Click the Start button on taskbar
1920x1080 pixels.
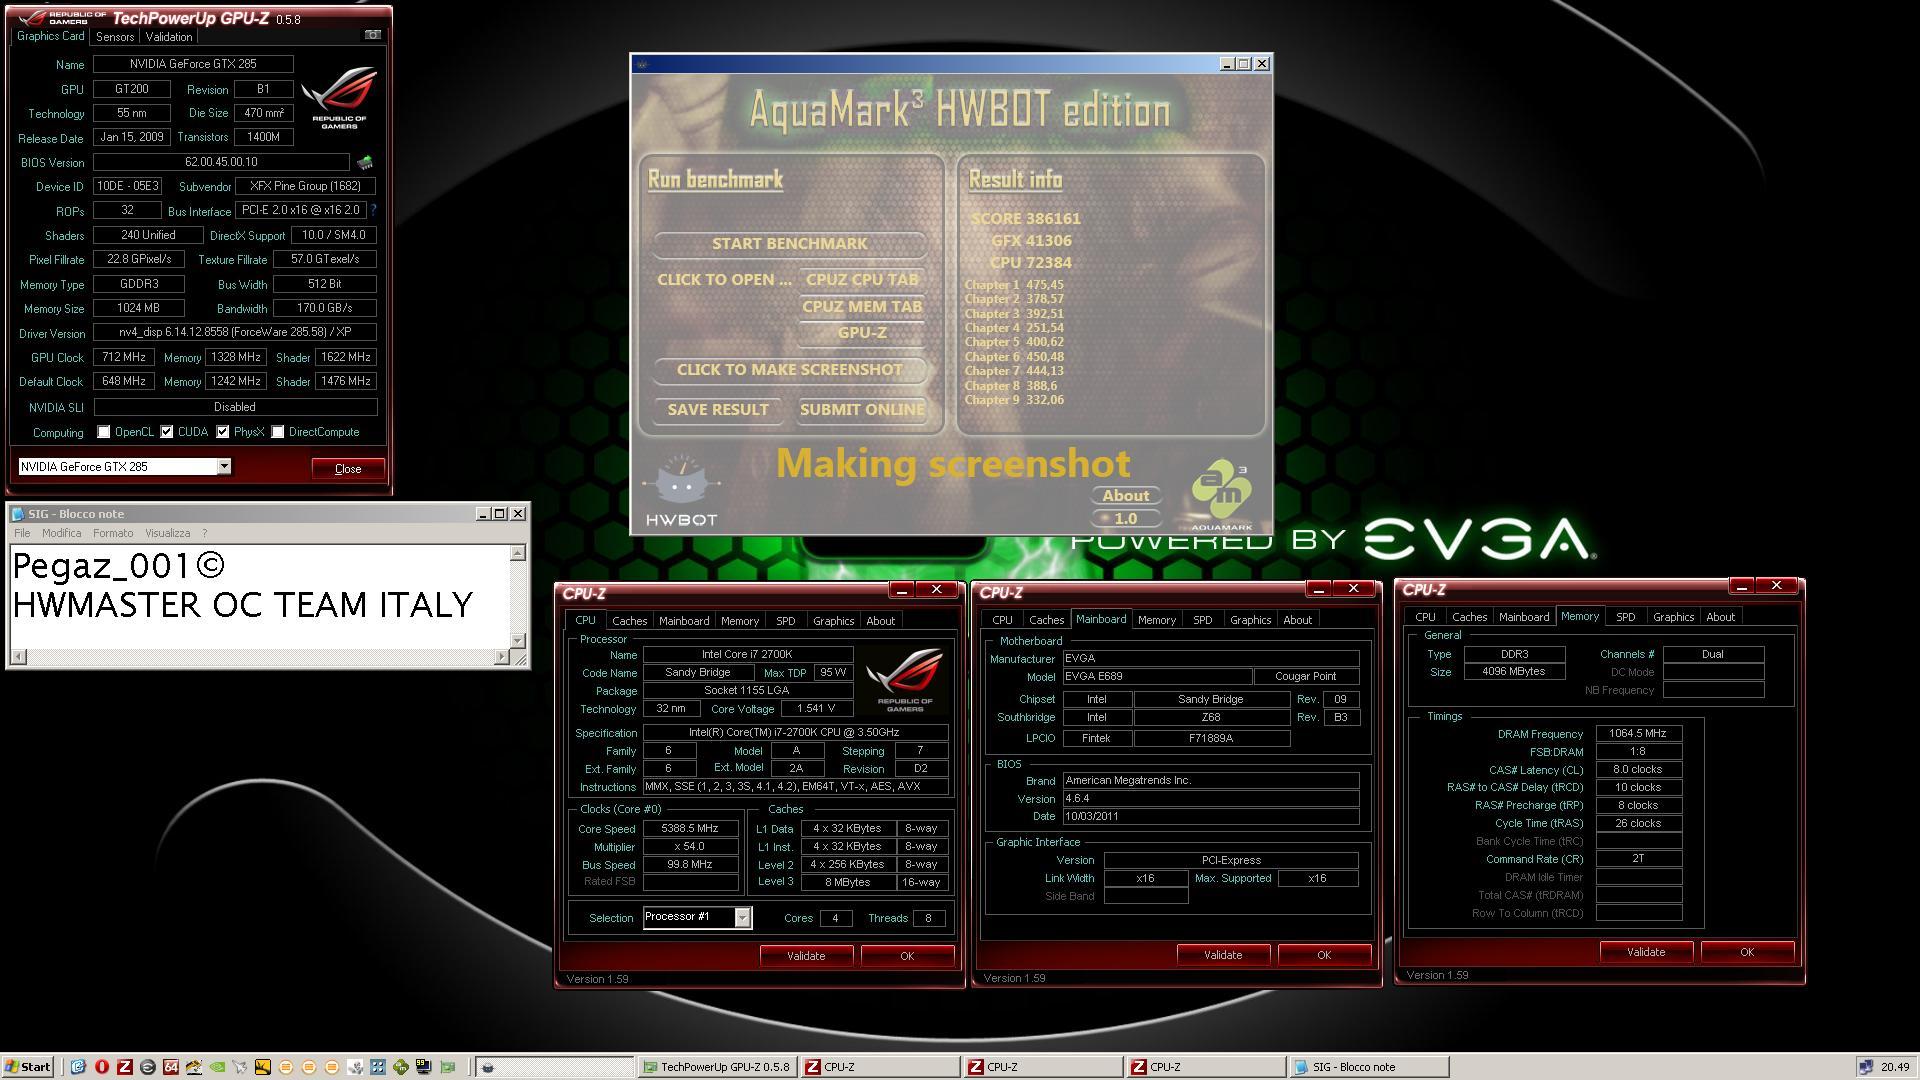pos(28,1067)
